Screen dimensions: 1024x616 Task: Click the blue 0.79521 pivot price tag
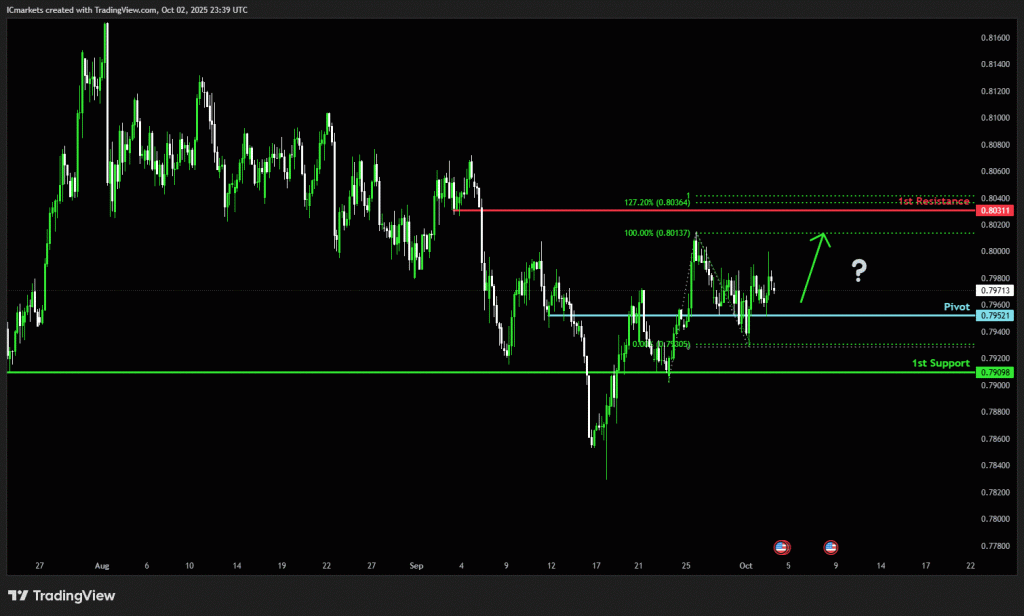tap(996, 315)
